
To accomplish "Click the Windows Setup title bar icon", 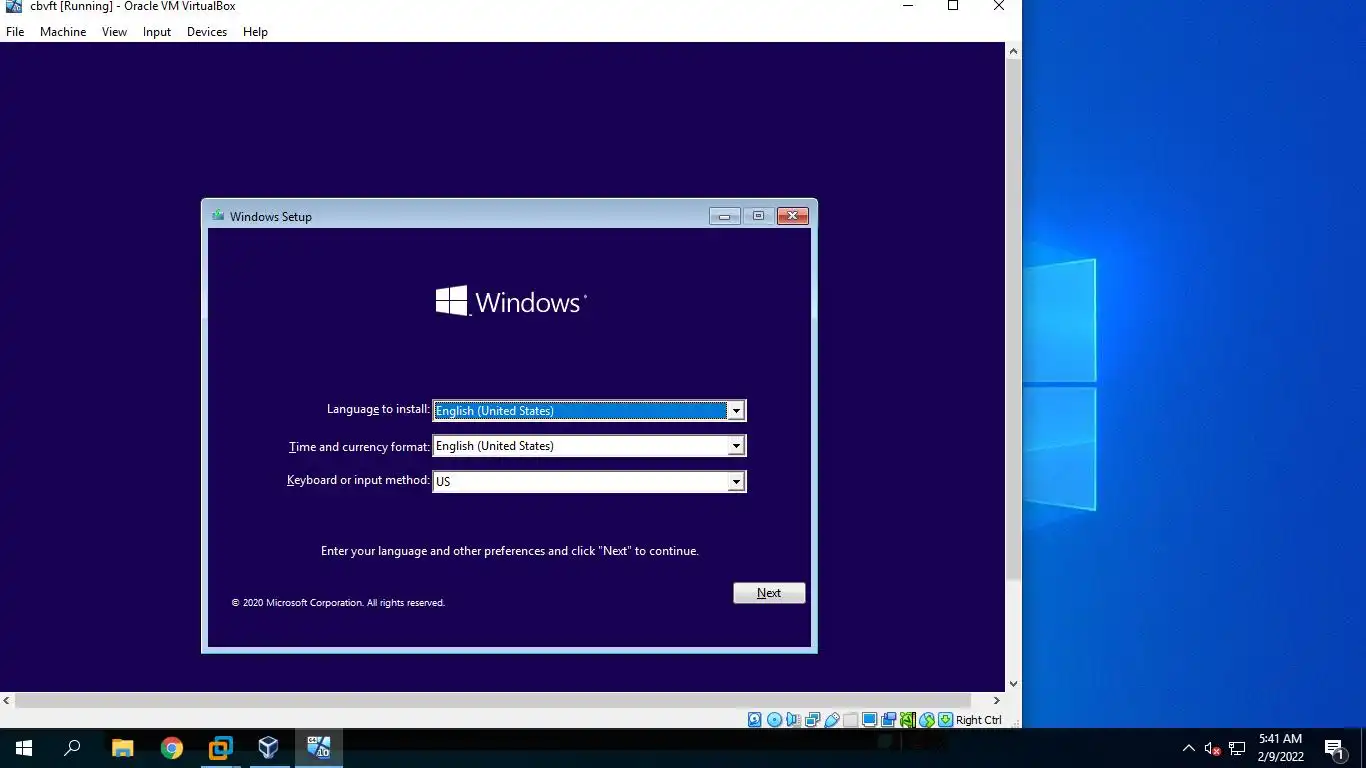I will point(217,216).
